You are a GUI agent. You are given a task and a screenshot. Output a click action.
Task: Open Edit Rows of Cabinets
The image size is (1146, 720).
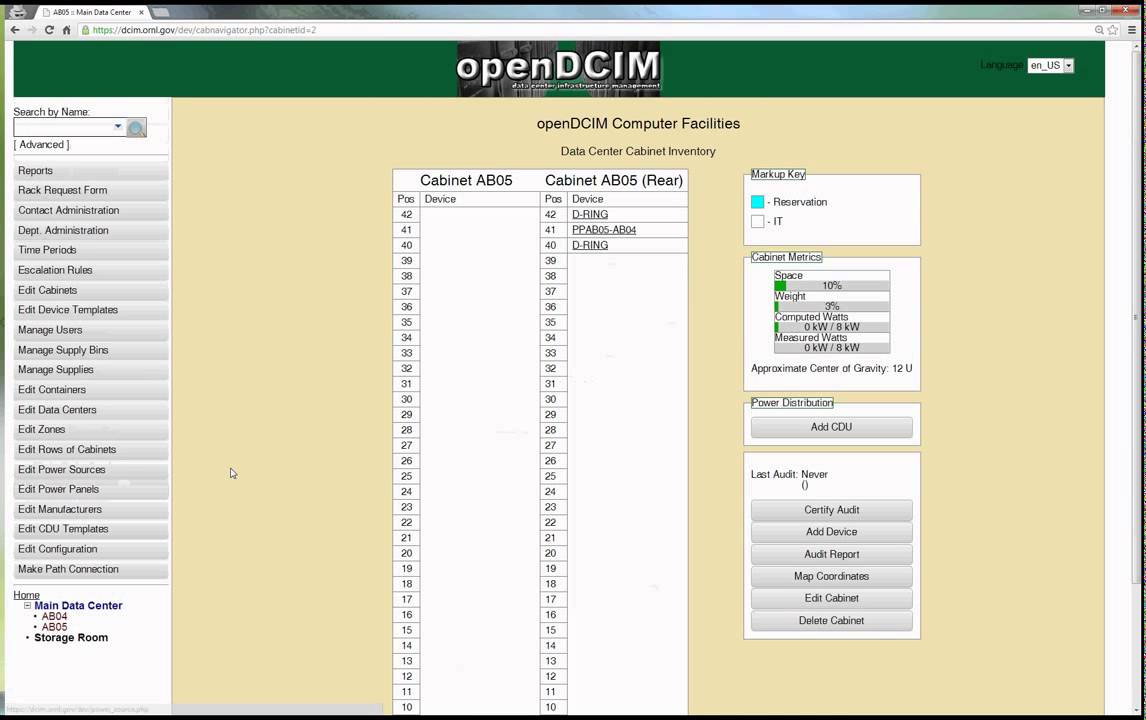click(x=91, y=450)
